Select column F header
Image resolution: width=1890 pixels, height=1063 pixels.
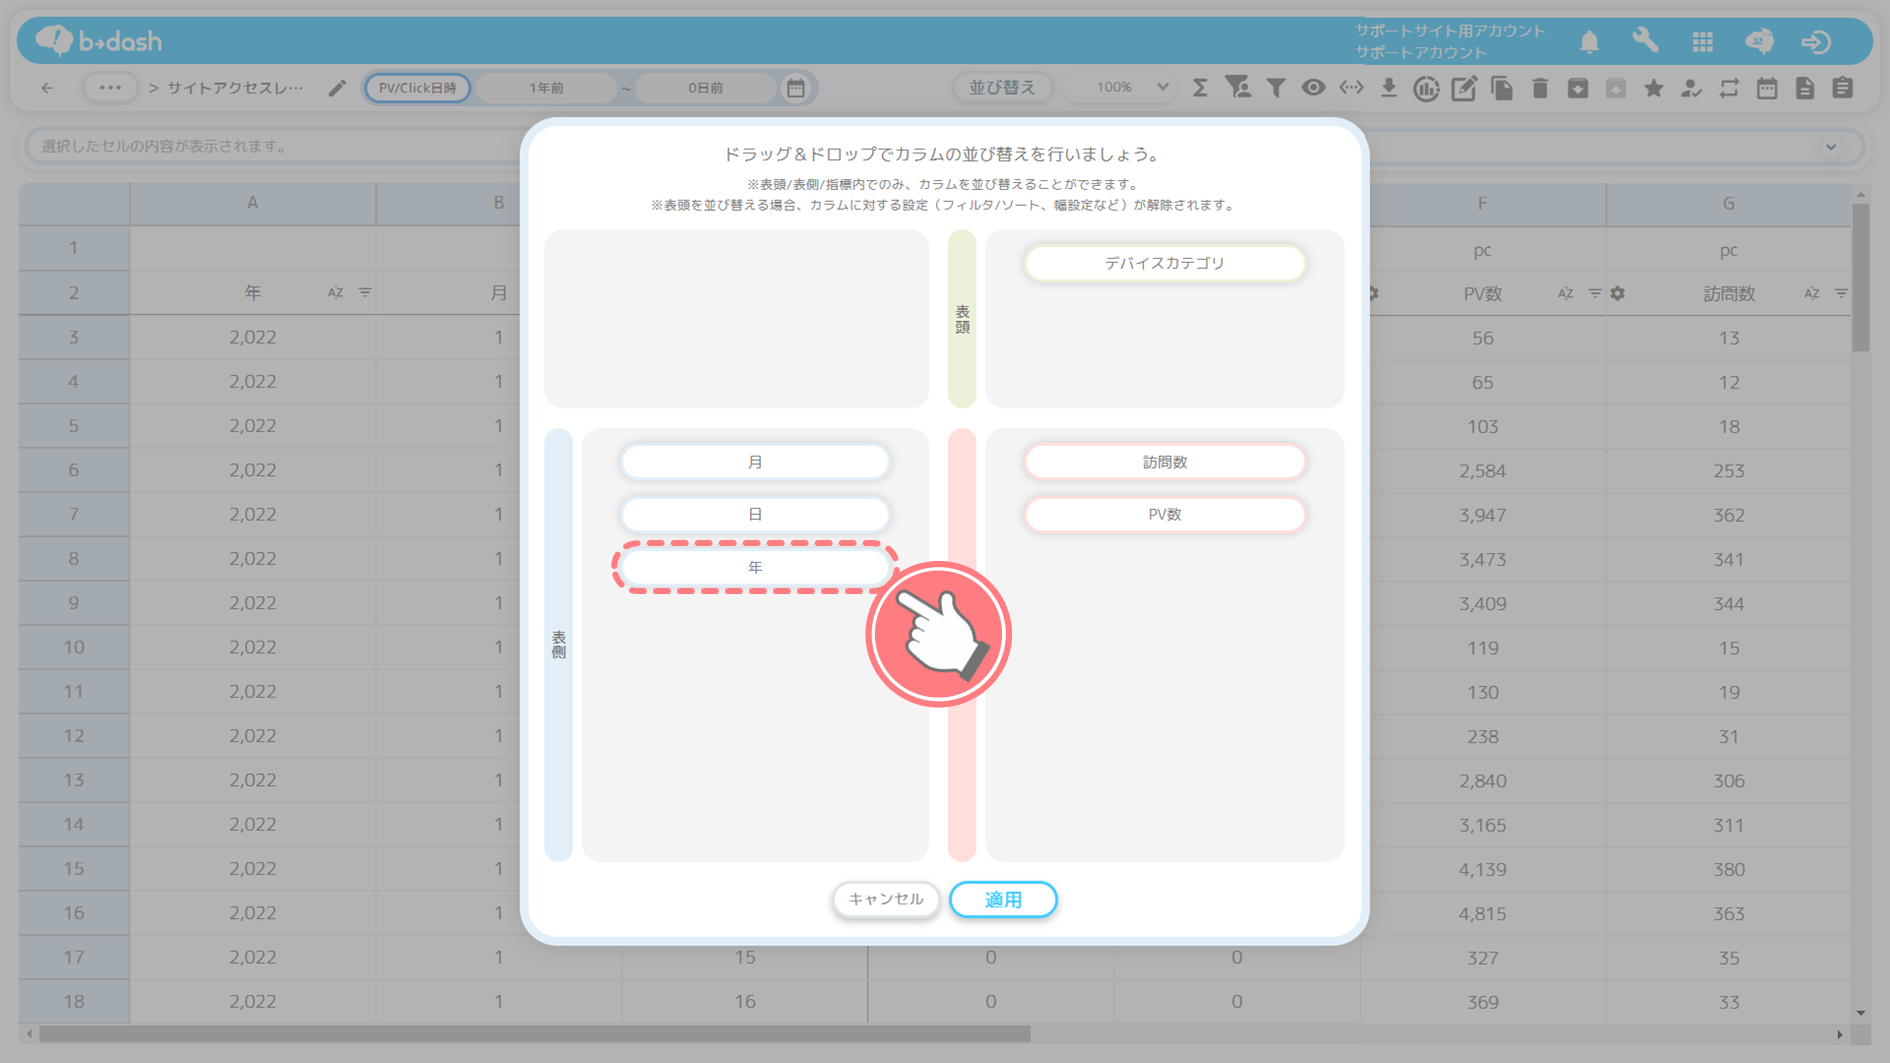pos(1483,203)
